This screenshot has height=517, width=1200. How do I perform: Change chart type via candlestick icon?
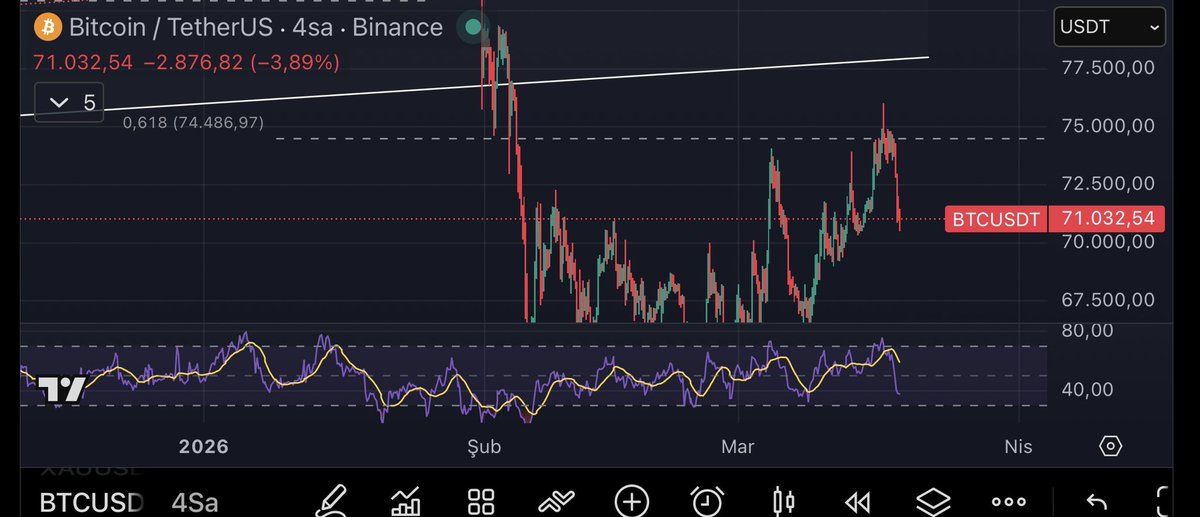click(783, 500)
